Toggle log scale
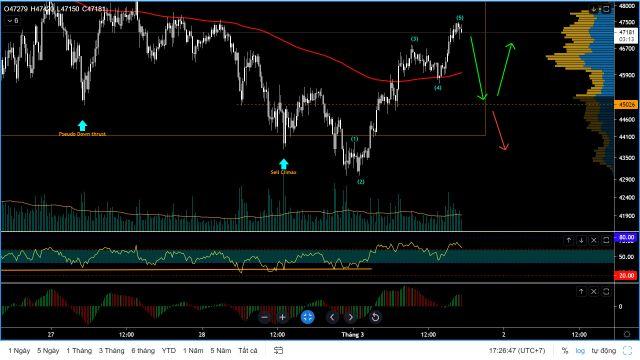640x360 pixels. (580, 350)
